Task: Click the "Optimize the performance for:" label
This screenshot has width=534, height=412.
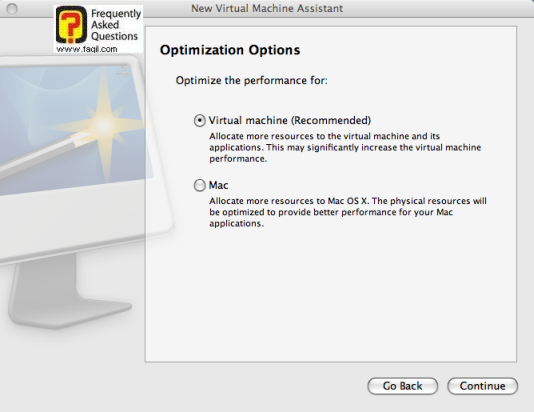Action: coord(251,81)
